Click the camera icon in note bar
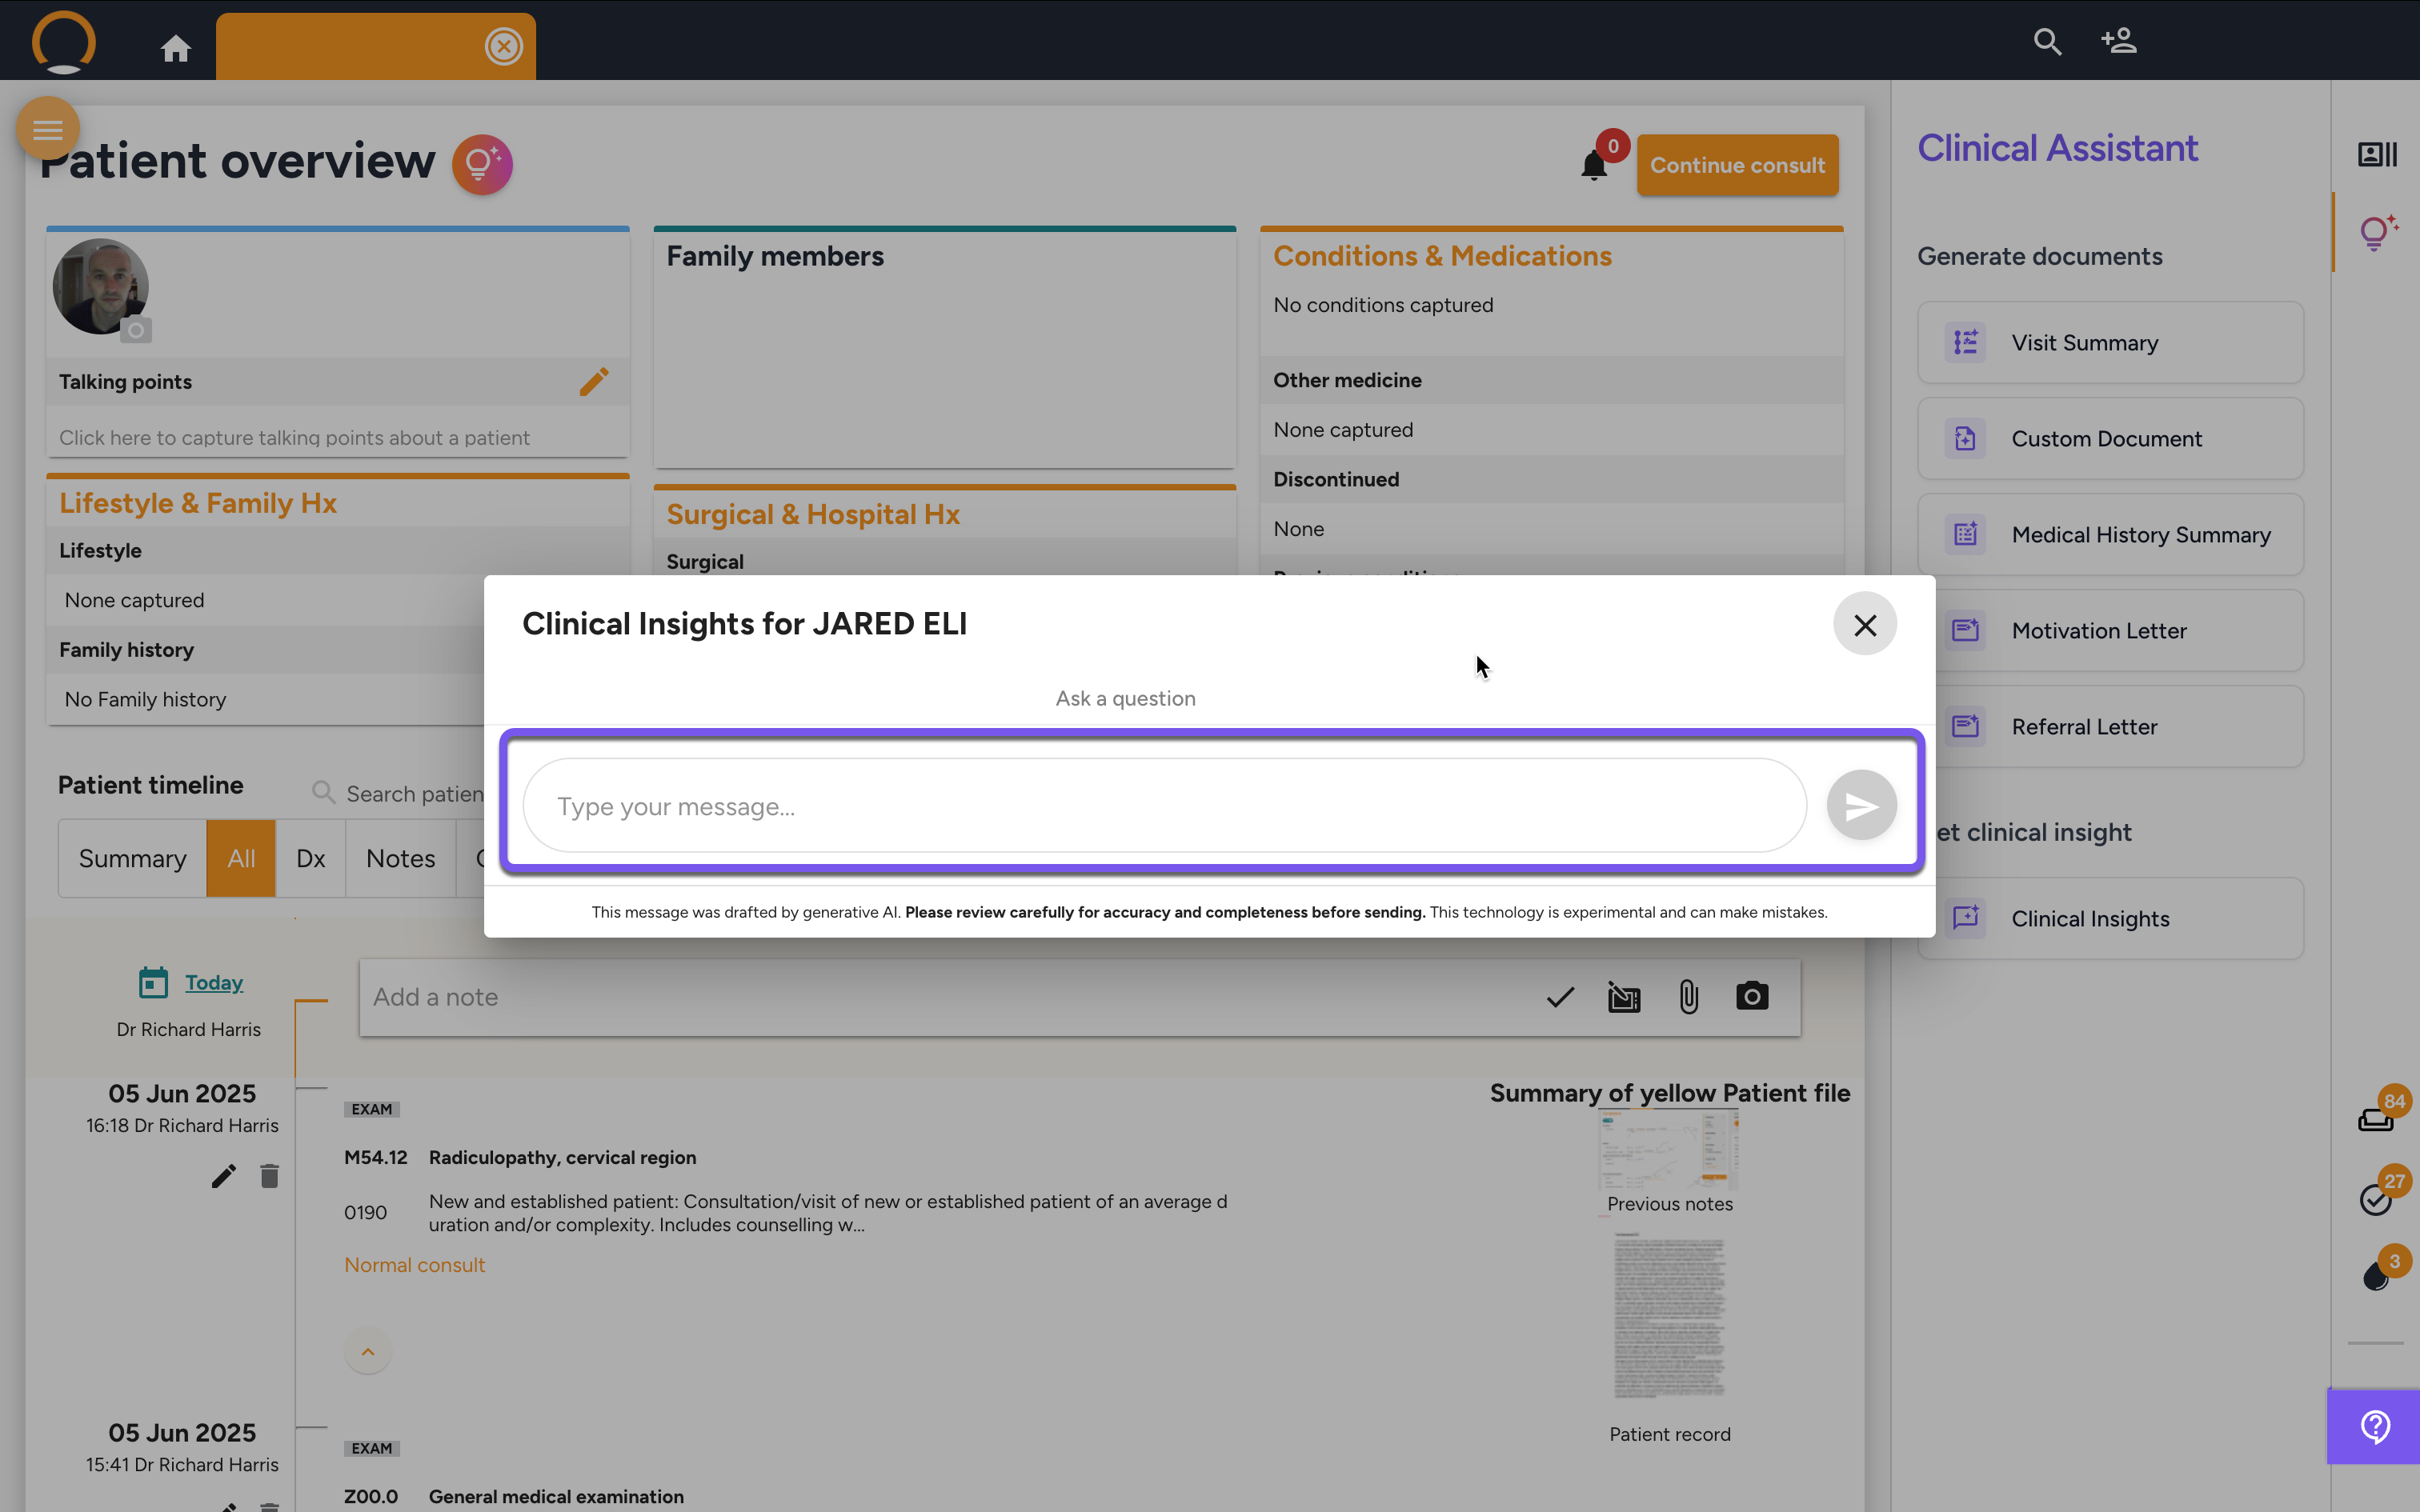Image resolution: width=2420 pixels, height=1512 pixels. click(x=1751, y=997)
